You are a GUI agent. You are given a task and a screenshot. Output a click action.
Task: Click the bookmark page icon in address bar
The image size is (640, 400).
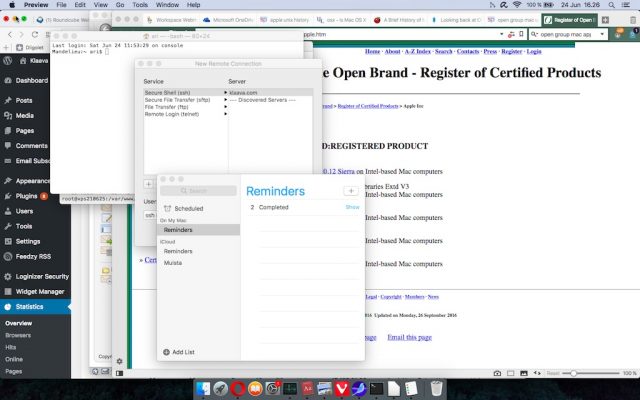point(521,34)
